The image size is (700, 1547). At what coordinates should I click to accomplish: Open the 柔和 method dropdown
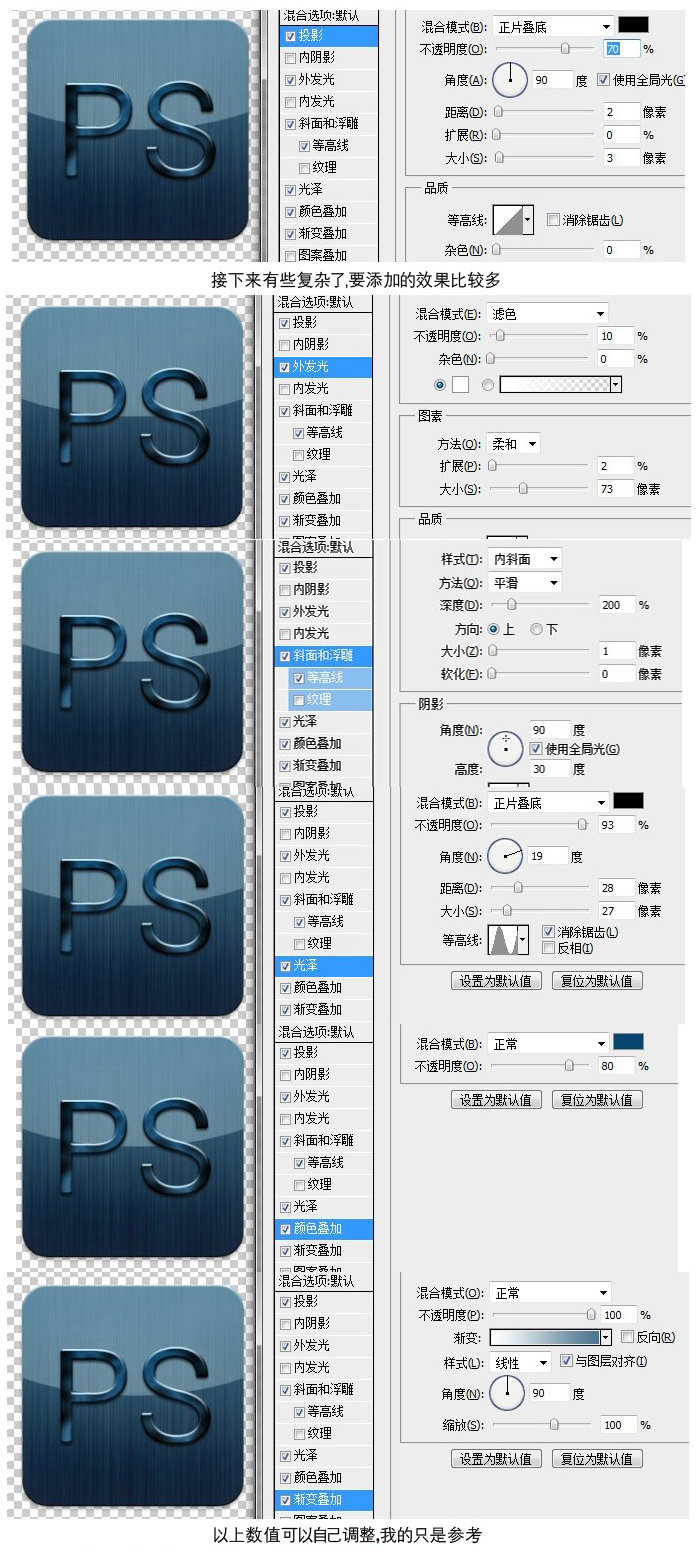514,443
